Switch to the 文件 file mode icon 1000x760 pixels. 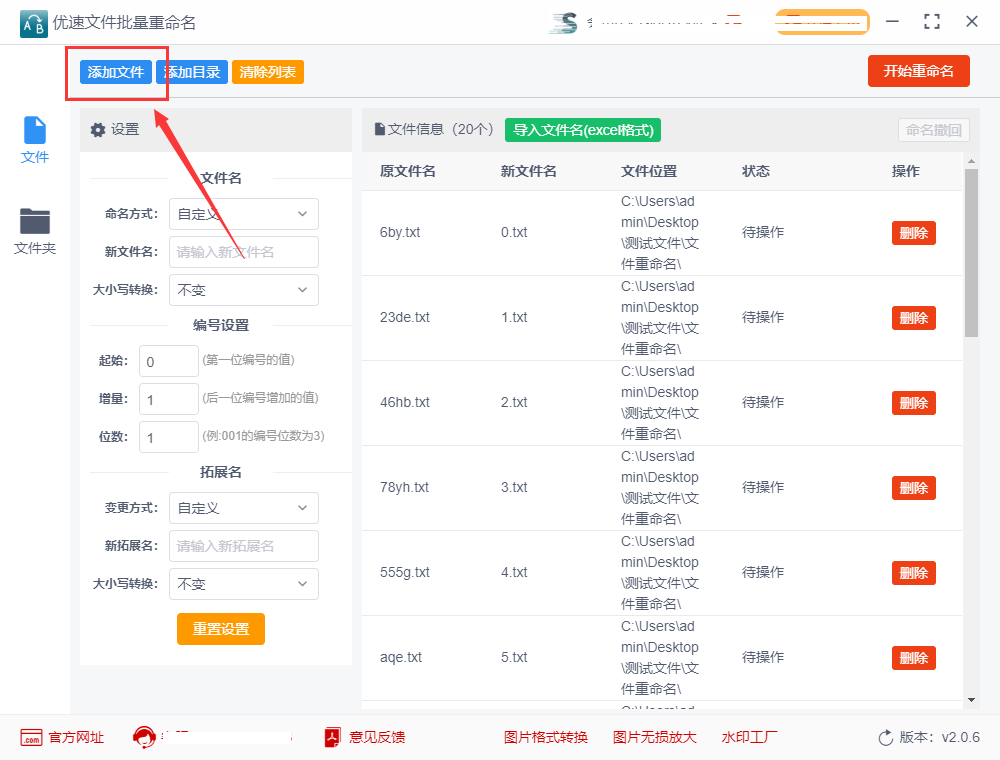coord(34,130)
